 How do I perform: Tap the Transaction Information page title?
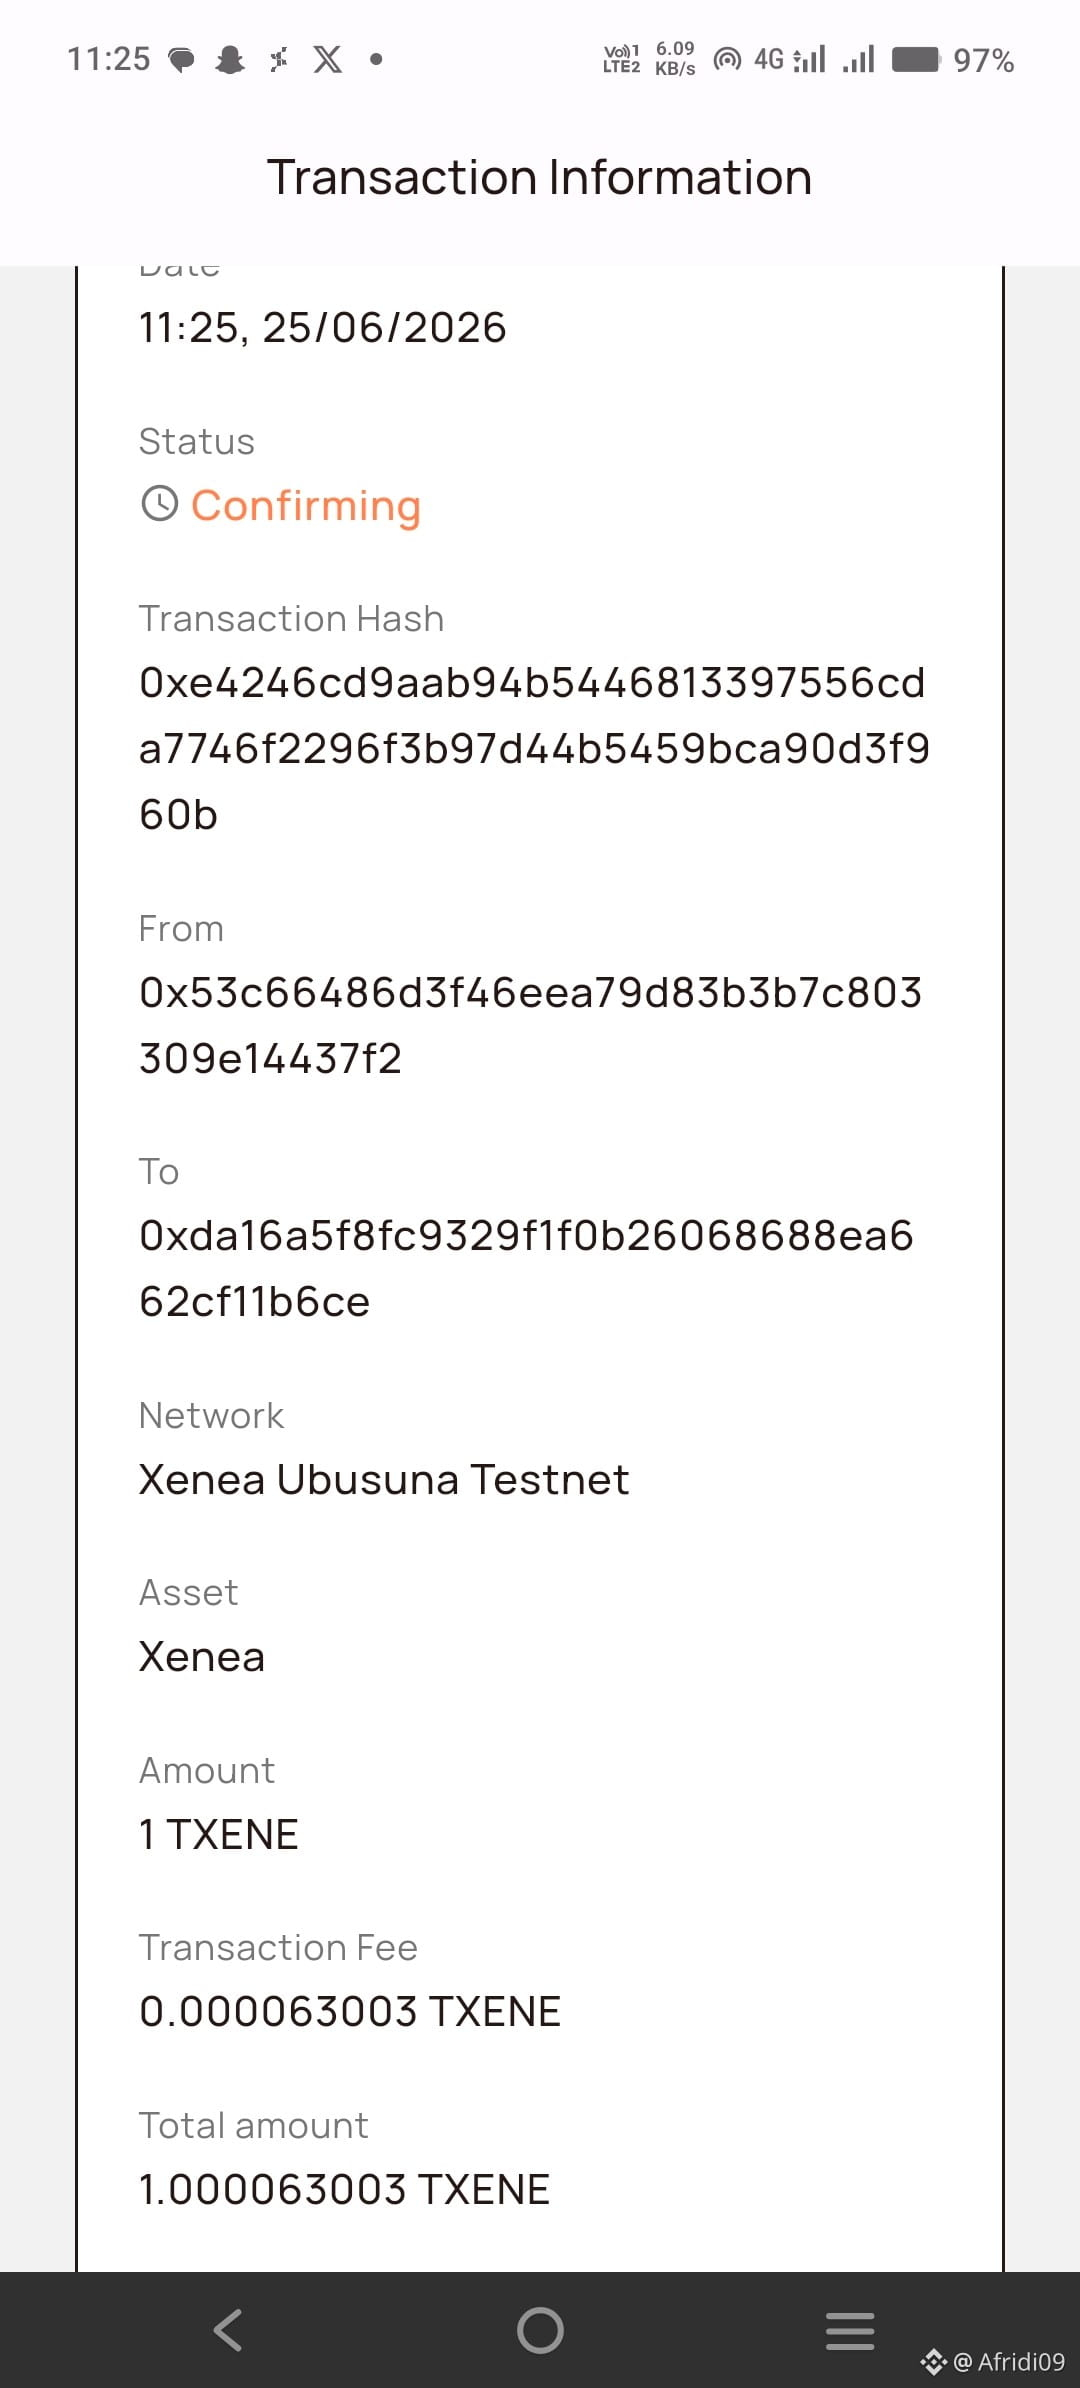[539, 177]
